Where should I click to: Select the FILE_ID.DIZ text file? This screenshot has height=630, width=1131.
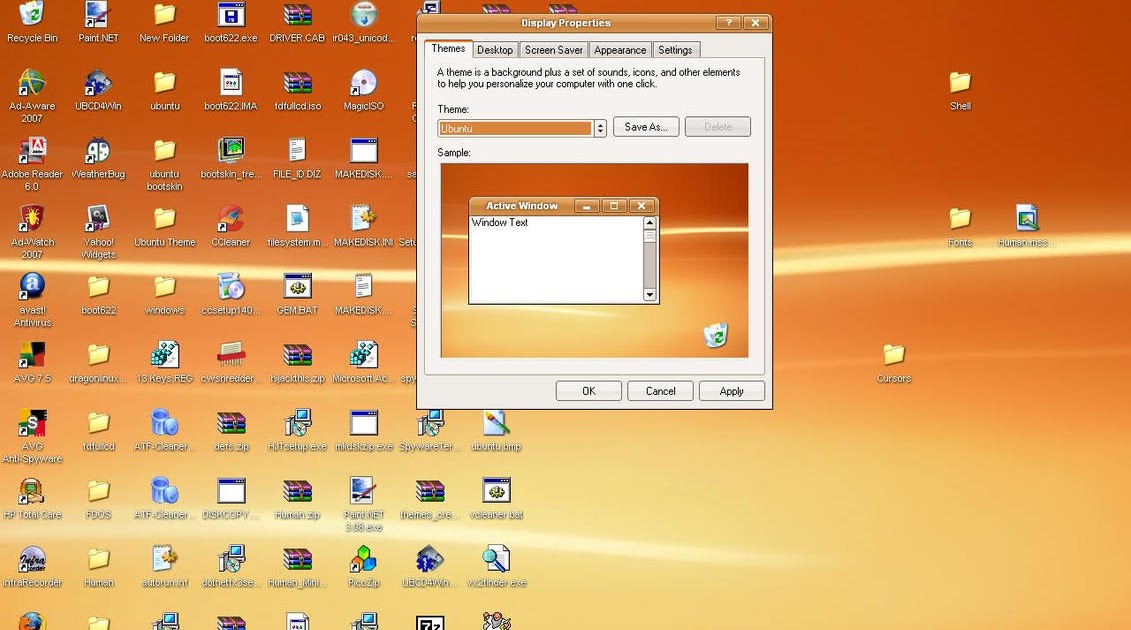click(x=297, y=151)
